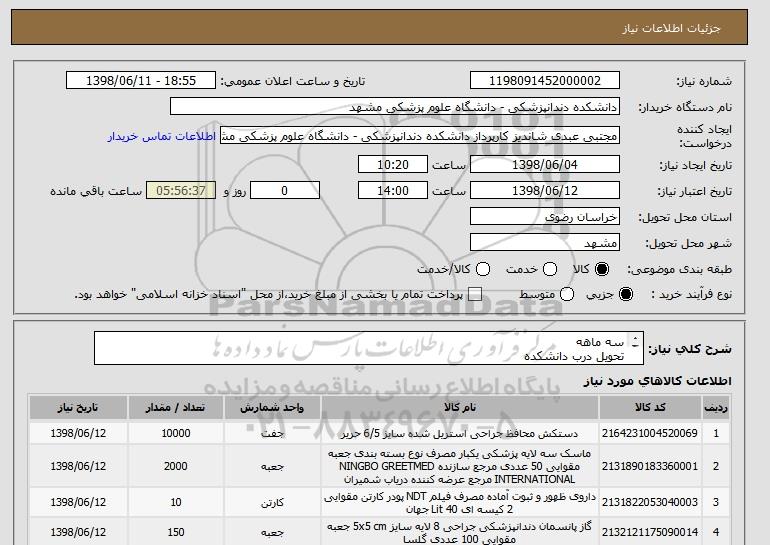
Task: Click the surgical glove item name in row 1
Action: click(460, 434)
